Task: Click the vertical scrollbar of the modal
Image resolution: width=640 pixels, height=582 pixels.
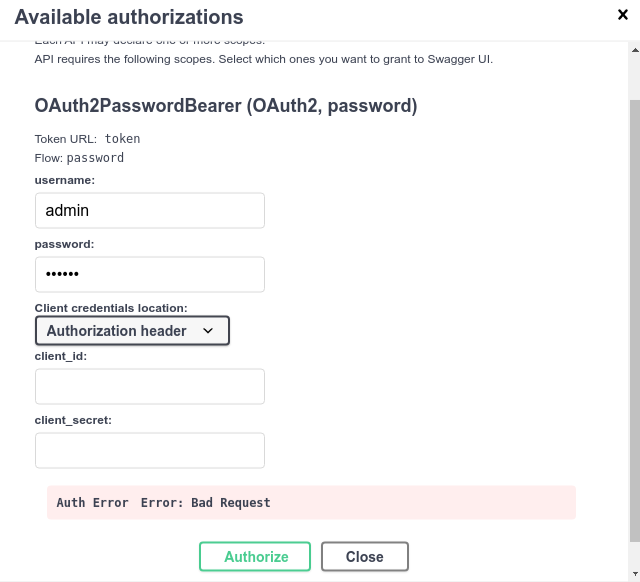Action: coord(634,300)
